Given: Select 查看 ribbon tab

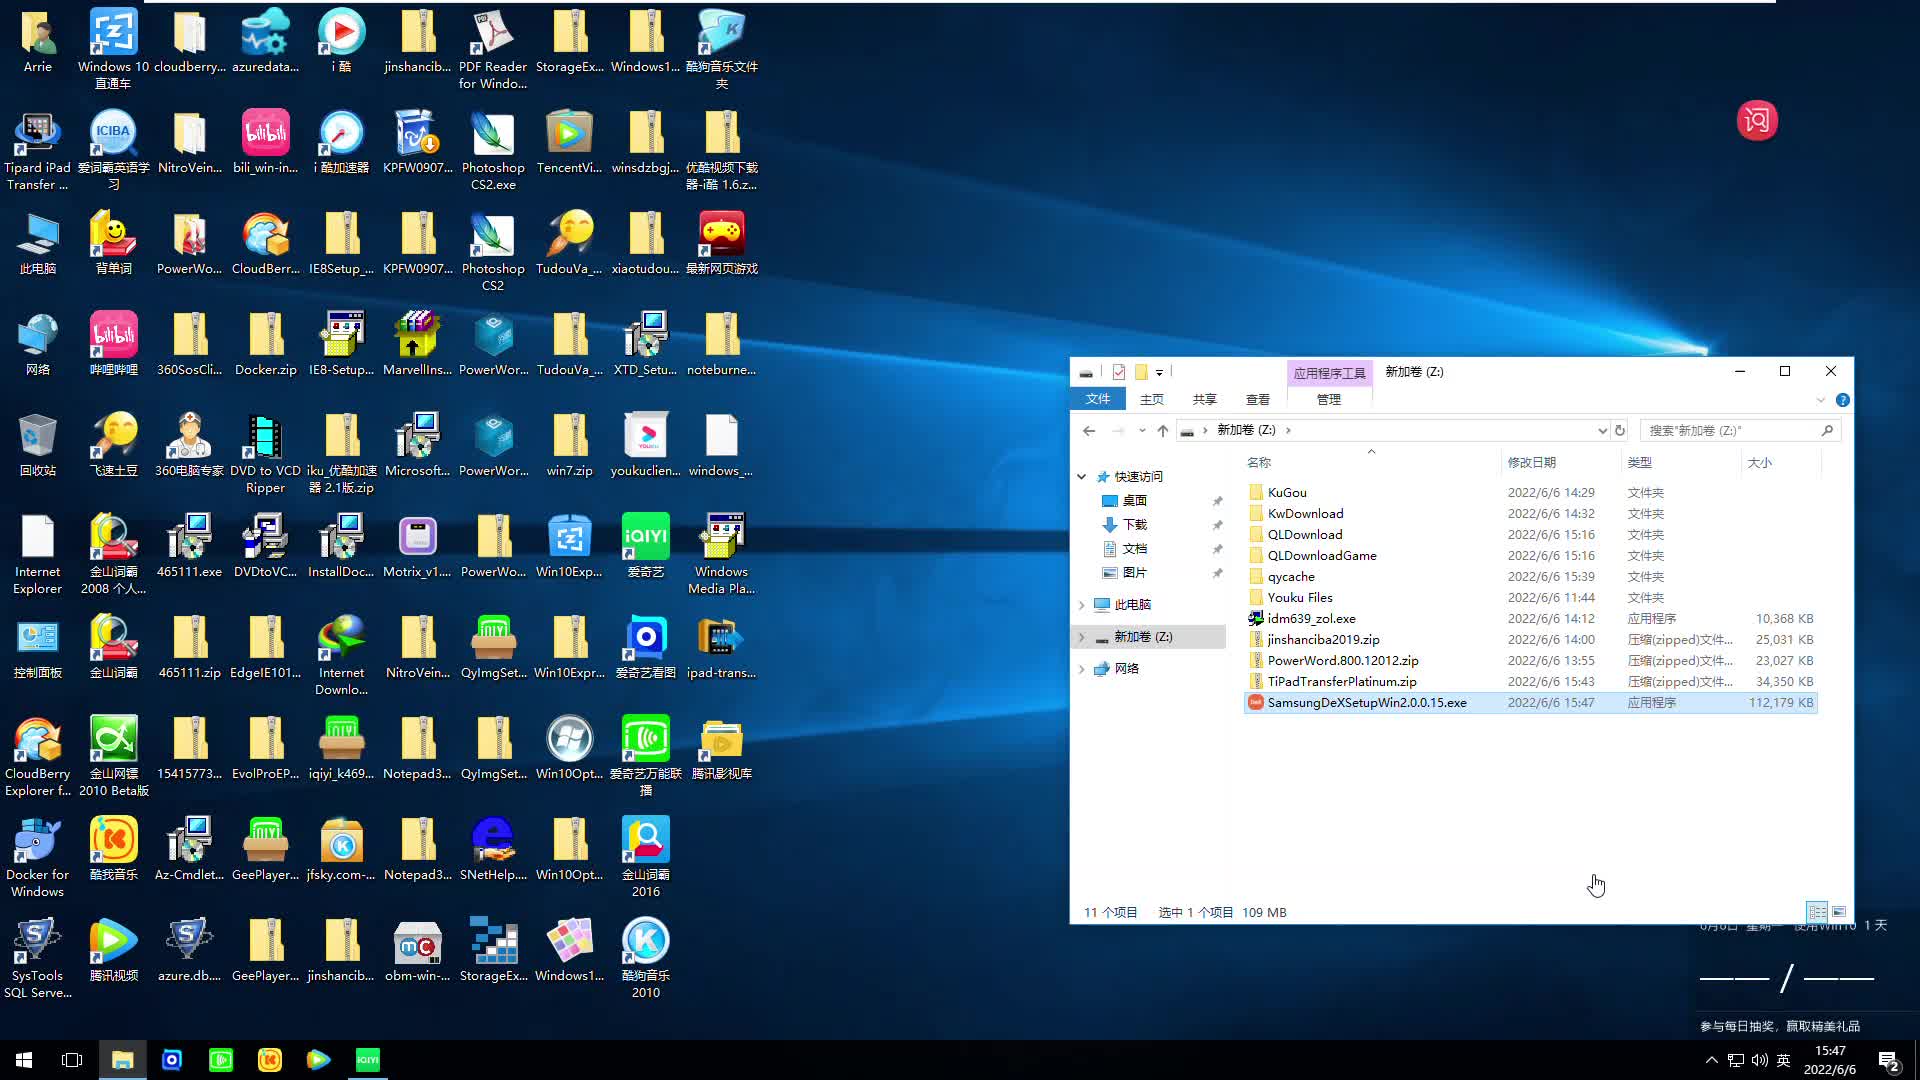Looking at the screenshot, I should (1257, 400).
